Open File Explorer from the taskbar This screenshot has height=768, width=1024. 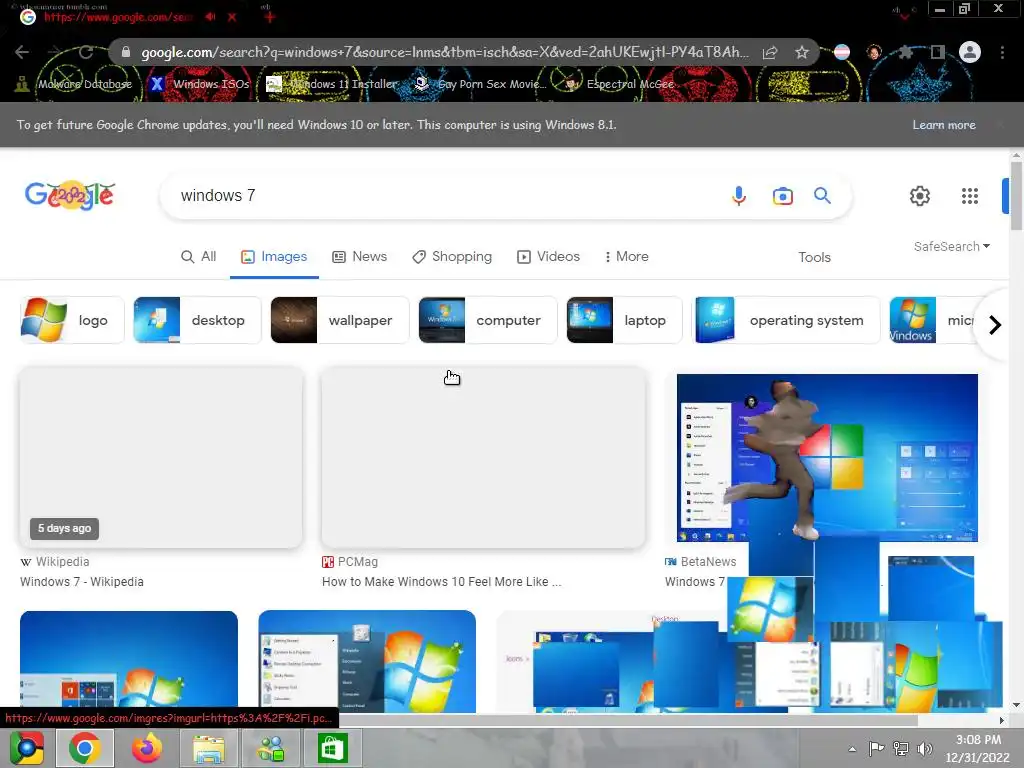click(209, 748)
